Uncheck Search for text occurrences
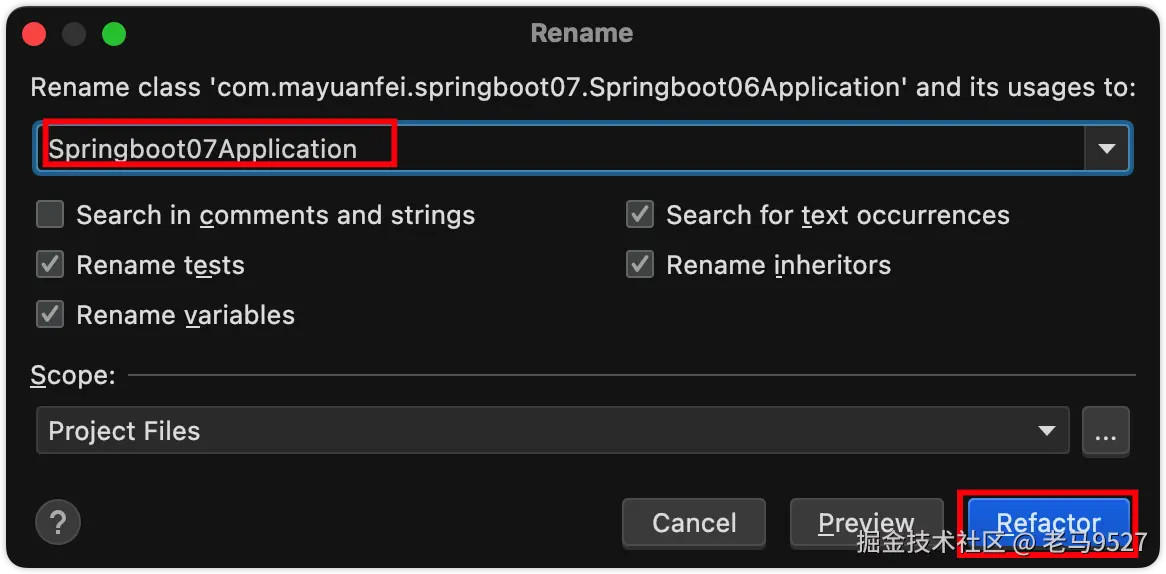This screenshot has width=1166, height=574. pos(640,215)
